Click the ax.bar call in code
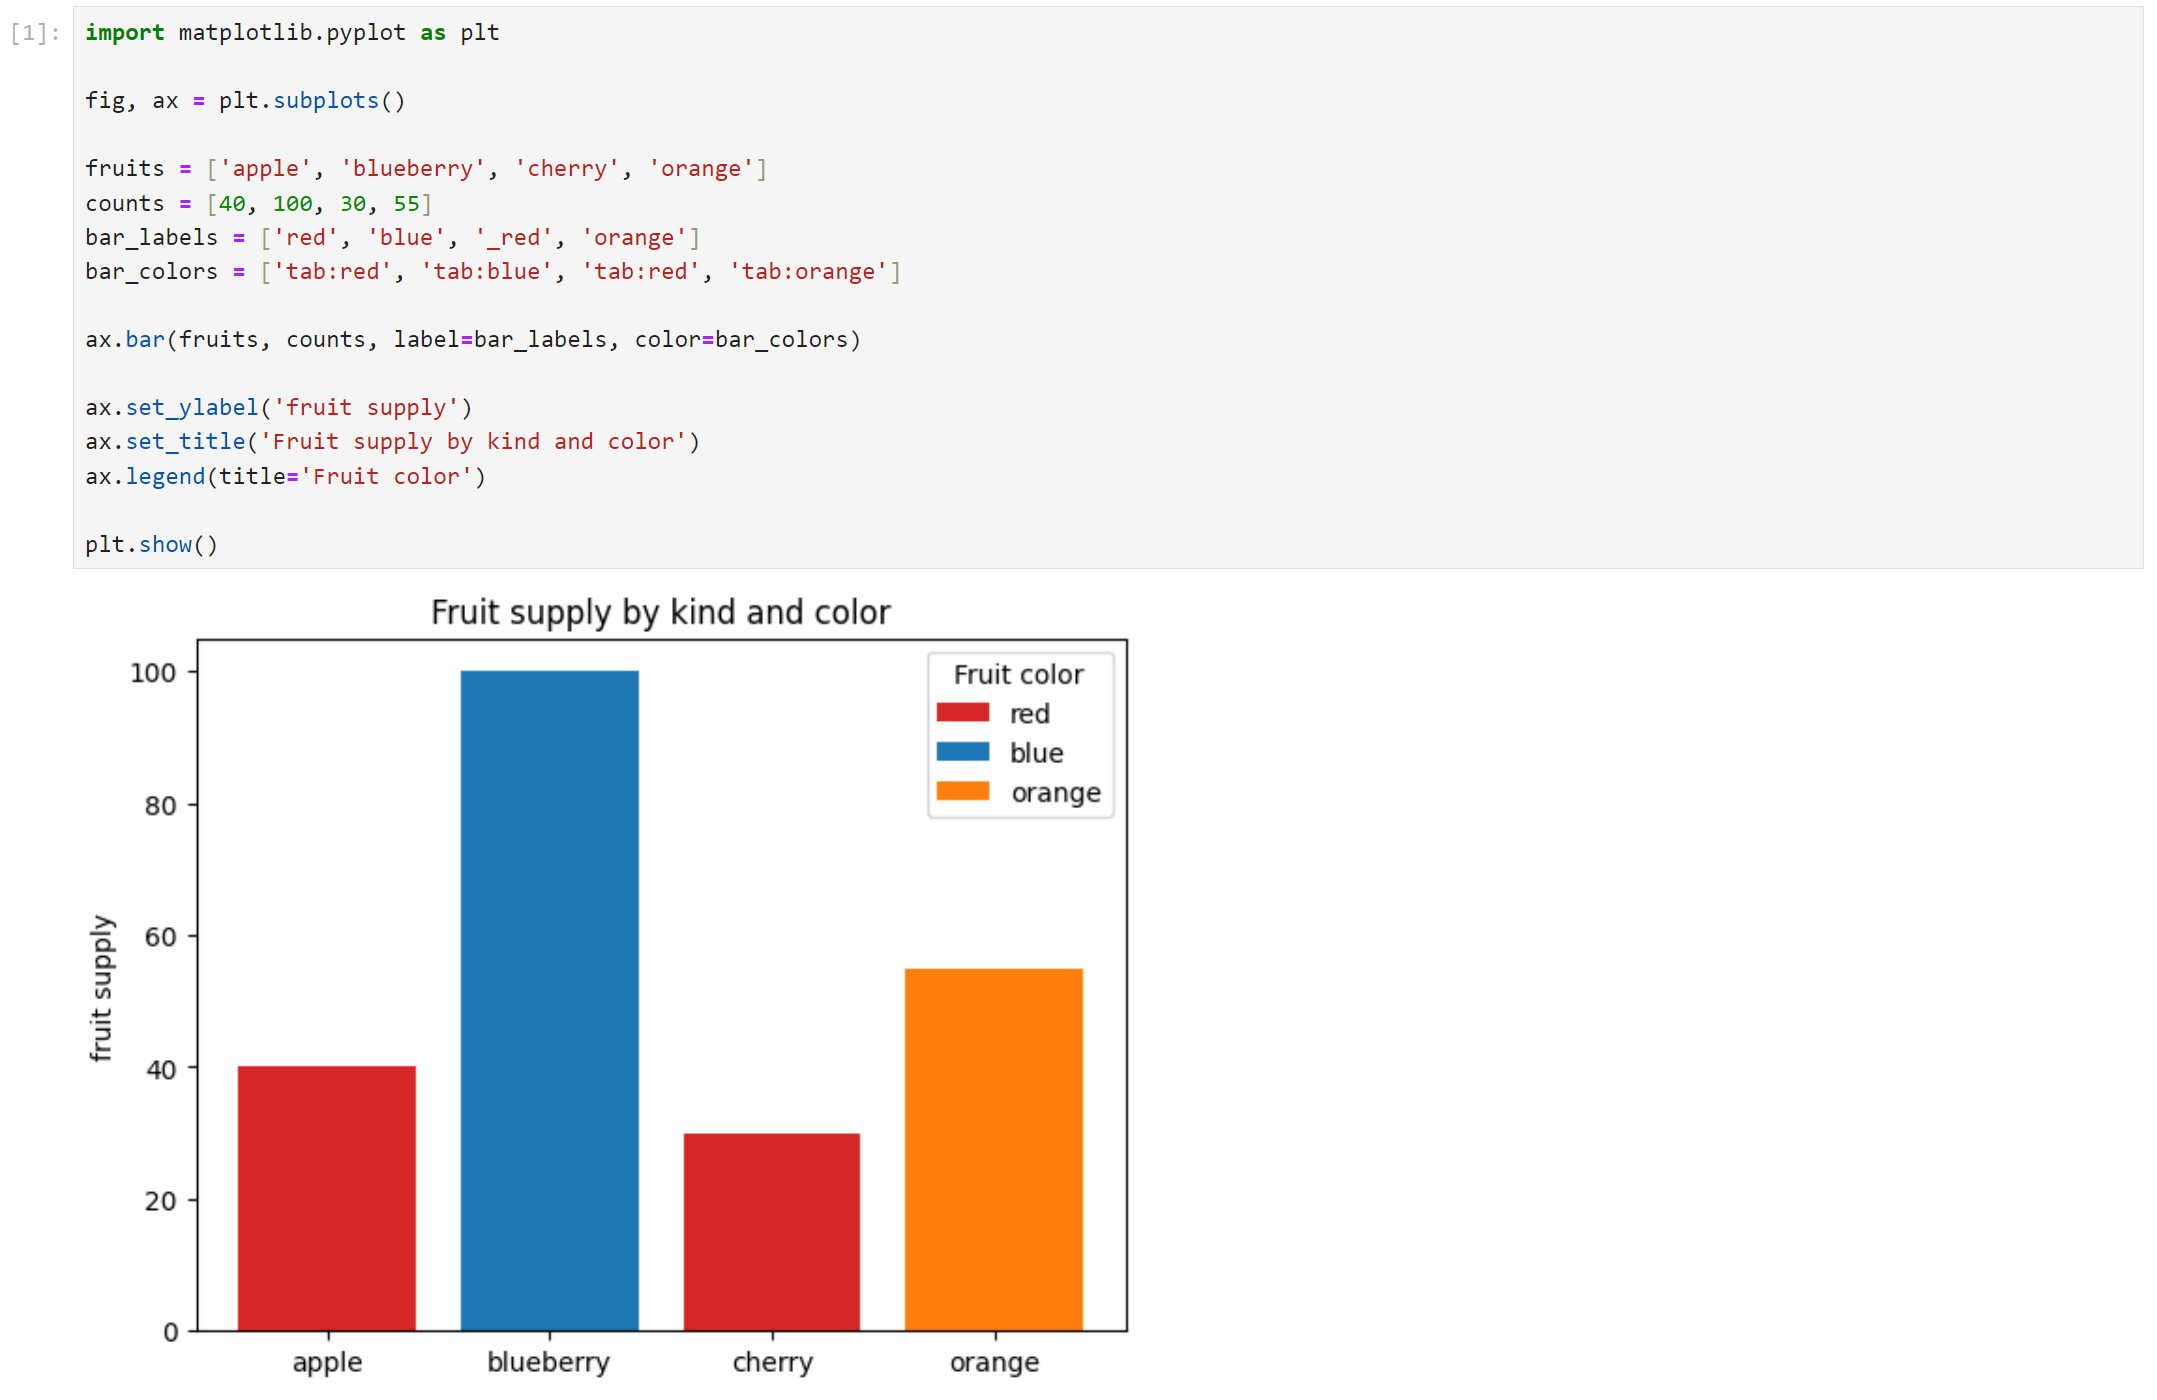Viewport: 2157px width, 1400px height. pos(472,340)
